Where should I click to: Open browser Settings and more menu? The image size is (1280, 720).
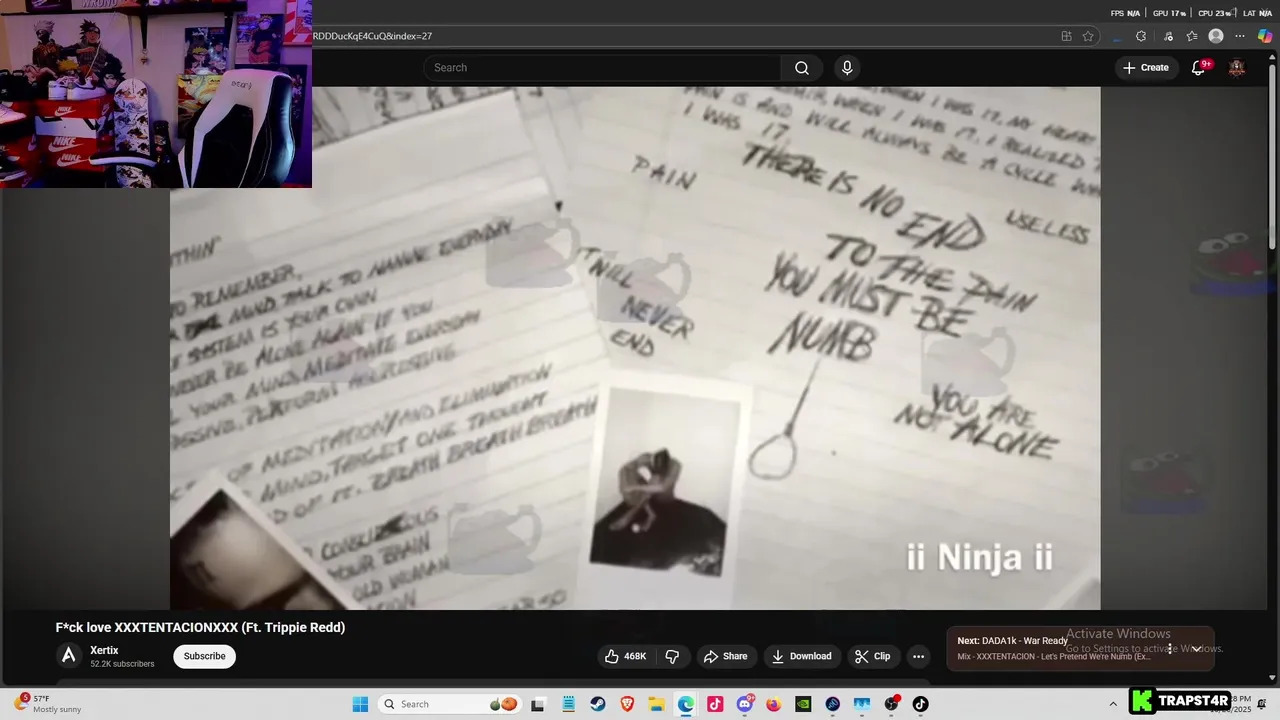coord(1240,36)
